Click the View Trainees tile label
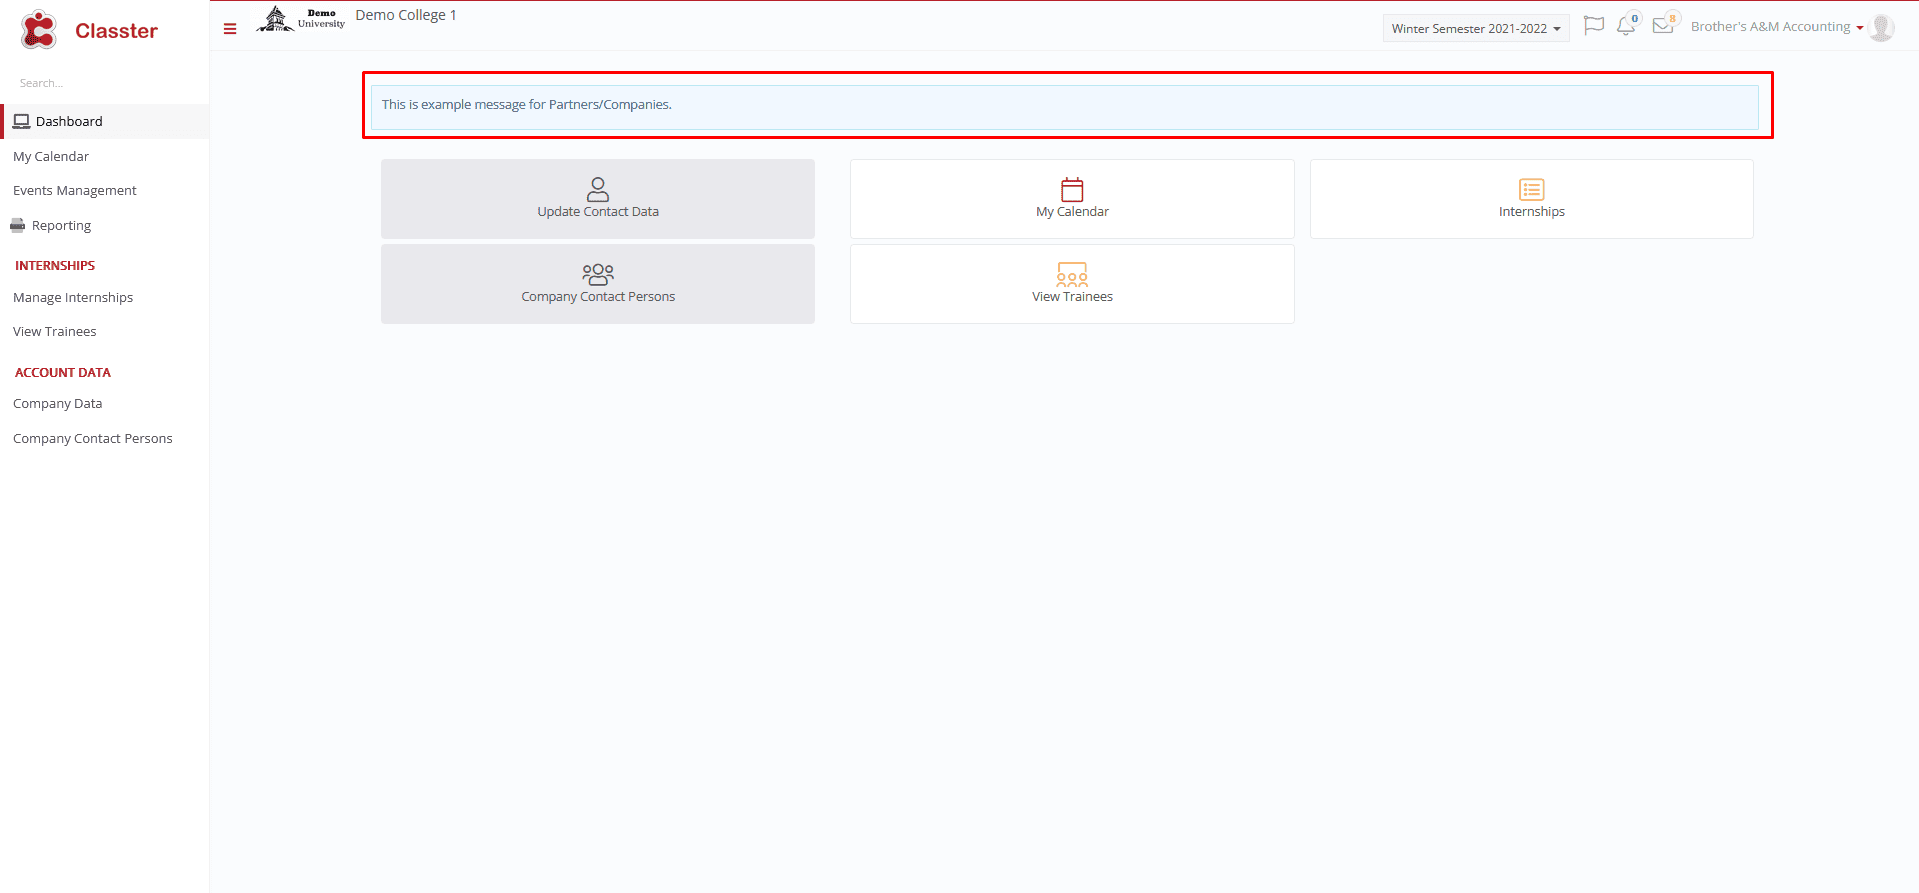 [1072, 297]
